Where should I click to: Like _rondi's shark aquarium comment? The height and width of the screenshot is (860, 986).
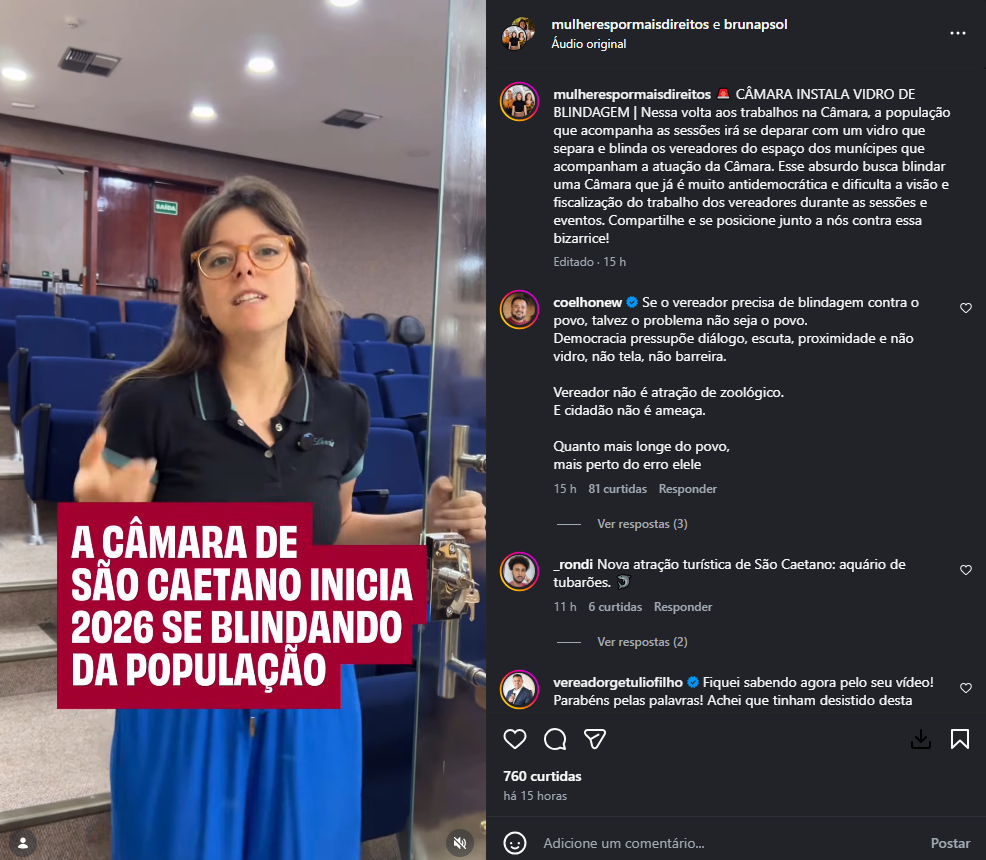click(x=966, y=570)
